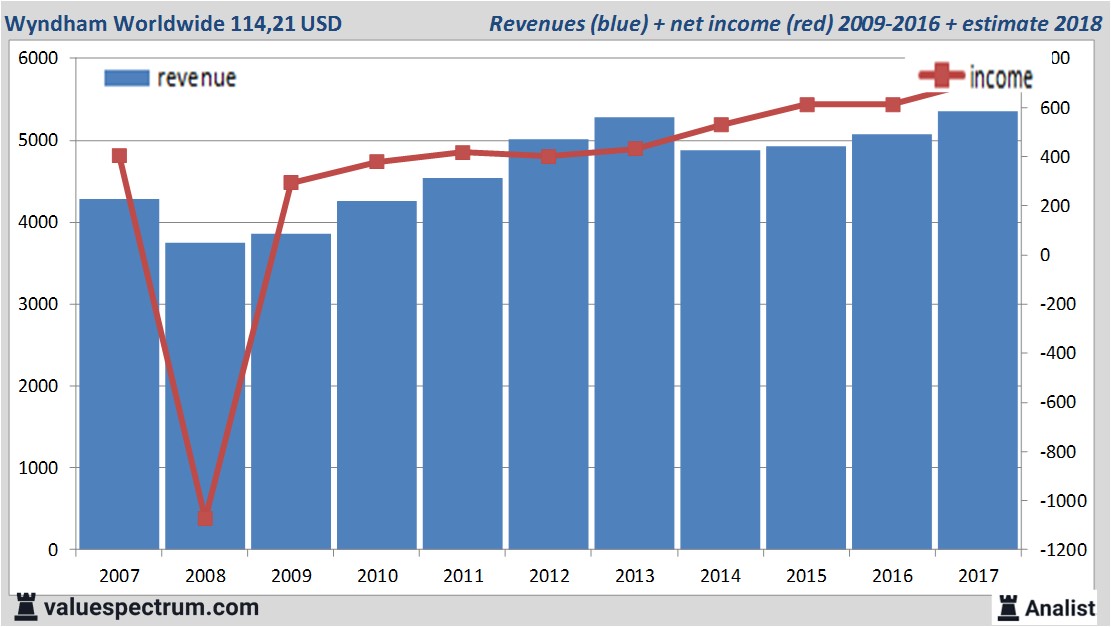Click the 'revenue' legend label

click(x=196, y=78)
